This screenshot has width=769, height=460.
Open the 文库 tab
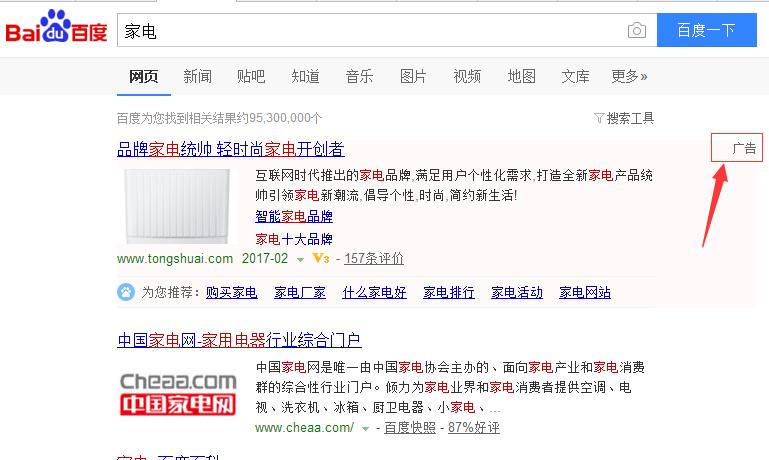tap(575, 76)
